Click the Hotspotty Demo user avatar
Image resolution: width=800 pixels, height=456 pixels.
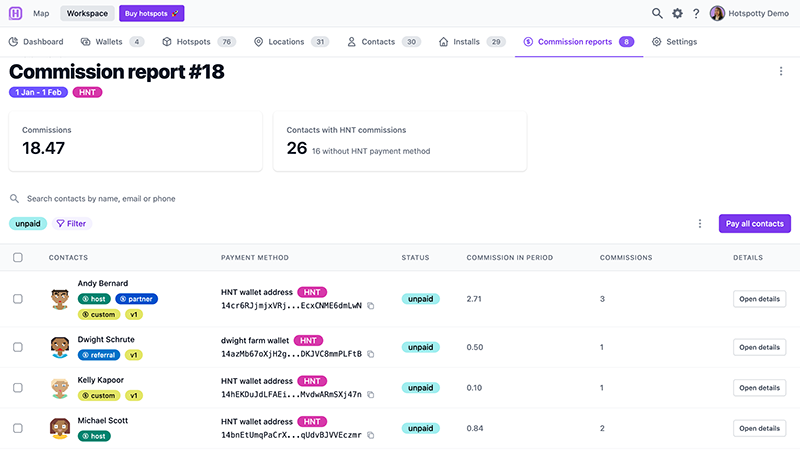717,13
